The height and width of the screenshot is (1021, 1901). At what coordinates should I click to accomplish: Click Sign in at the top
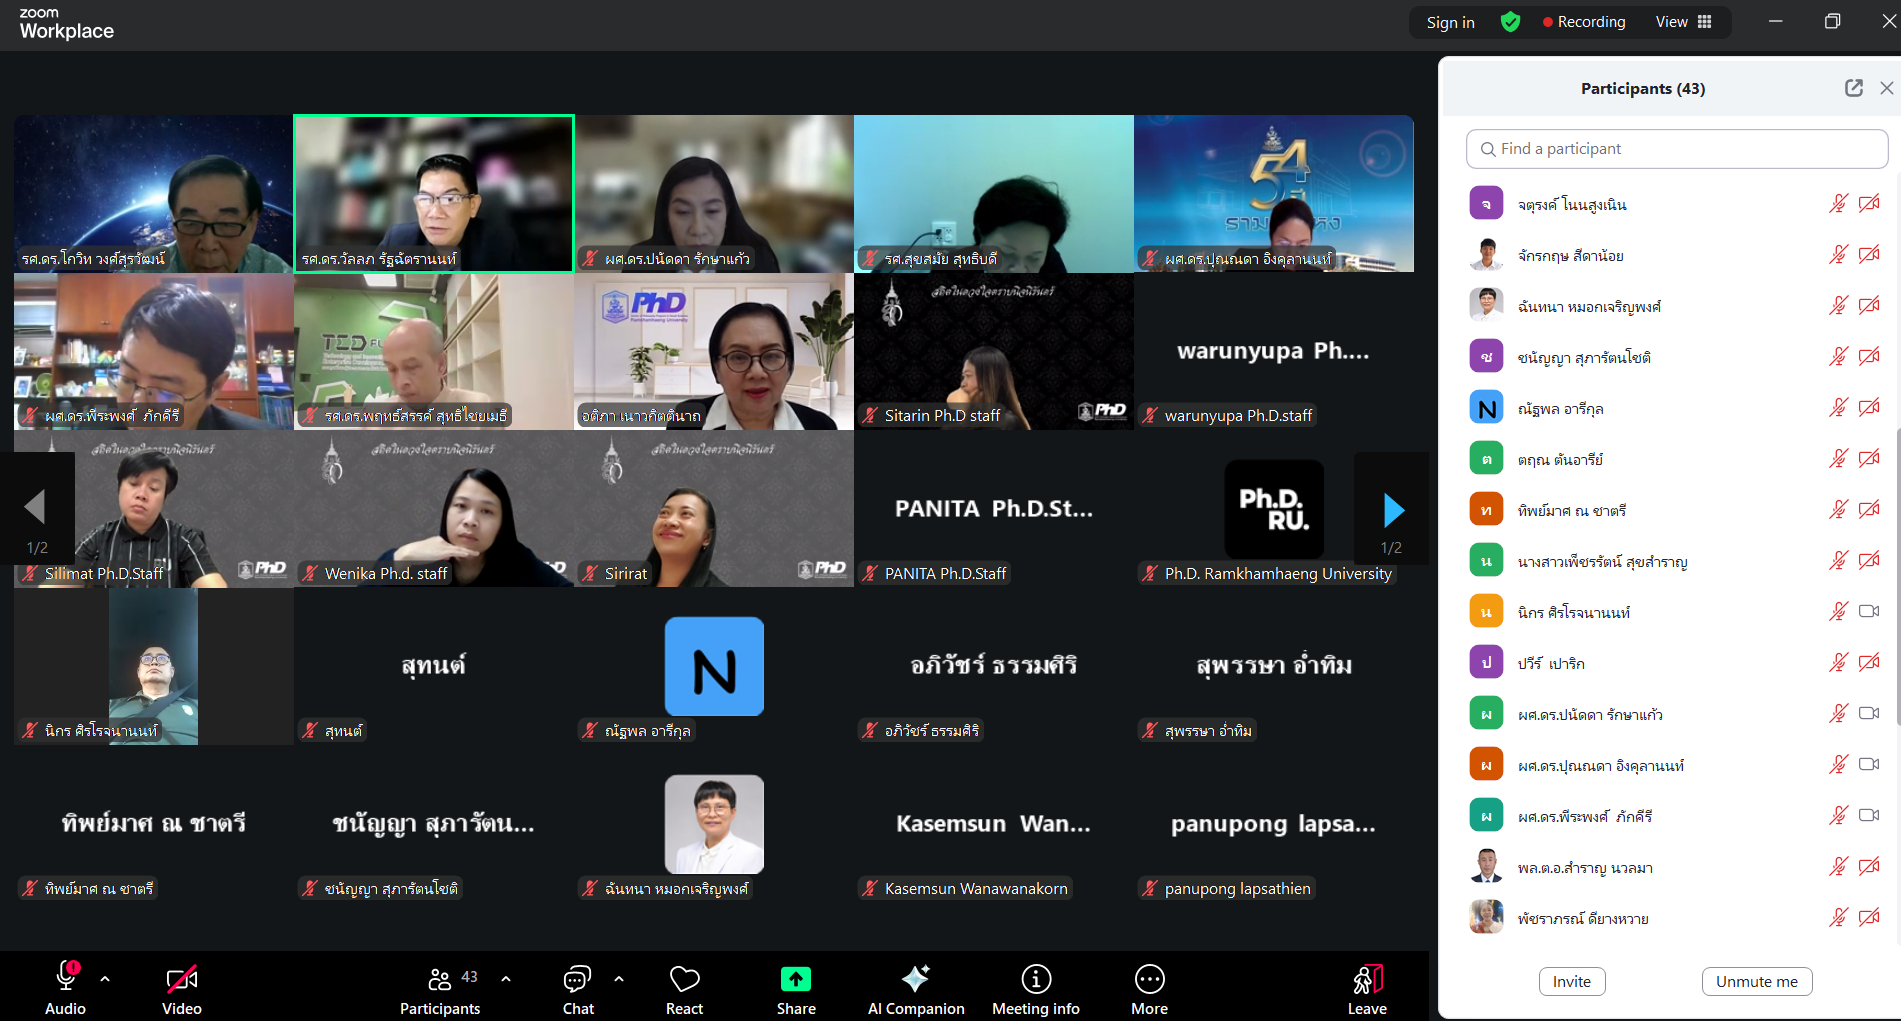[1450, 22]
